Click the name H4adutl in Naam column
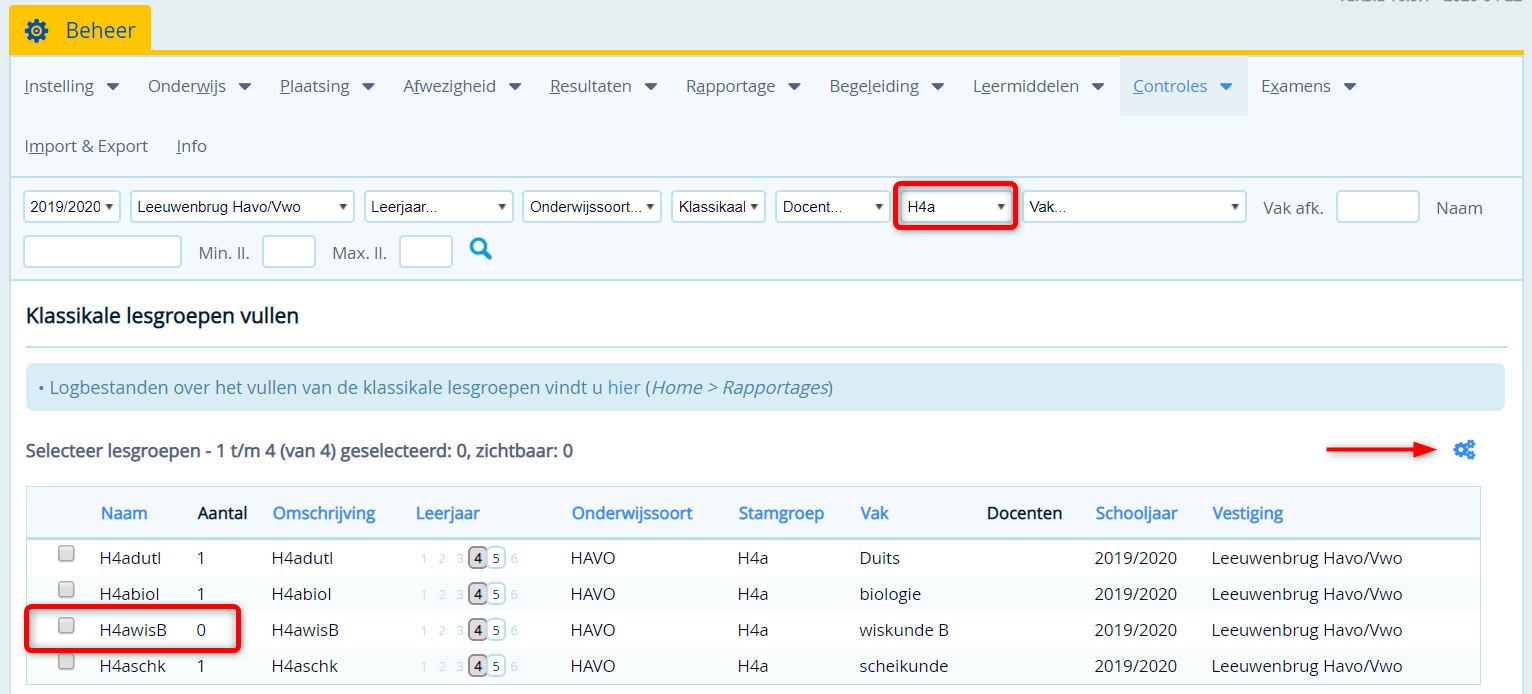 [131, 558]
